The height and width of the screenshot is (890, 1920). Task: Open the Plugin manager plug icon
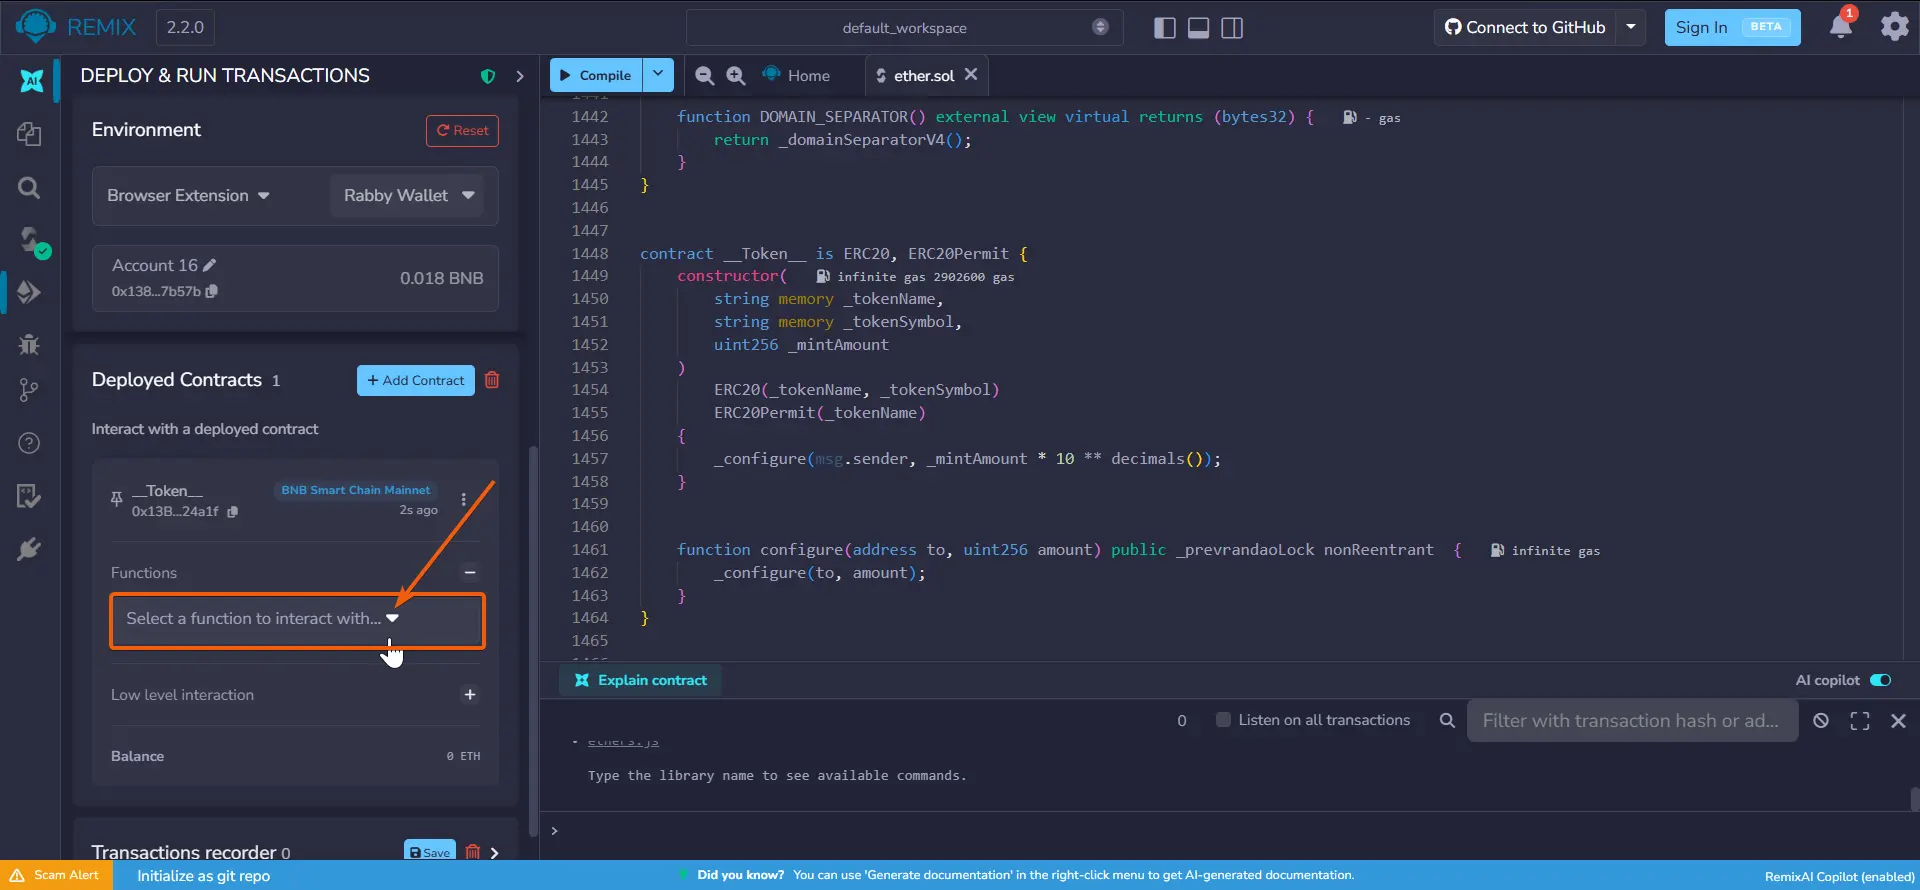tap(29, 549)
